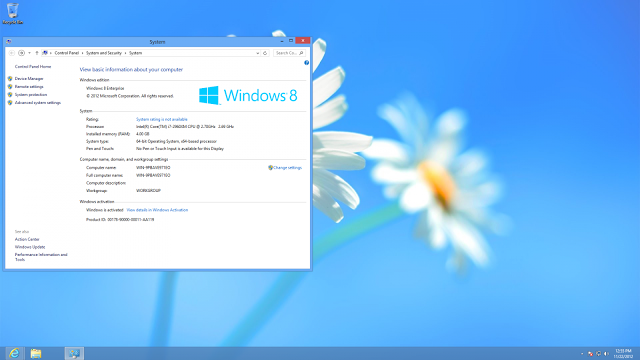
Task: Click the blue help question mark icon
Action: pyautogui.click(x=307, y=62)
